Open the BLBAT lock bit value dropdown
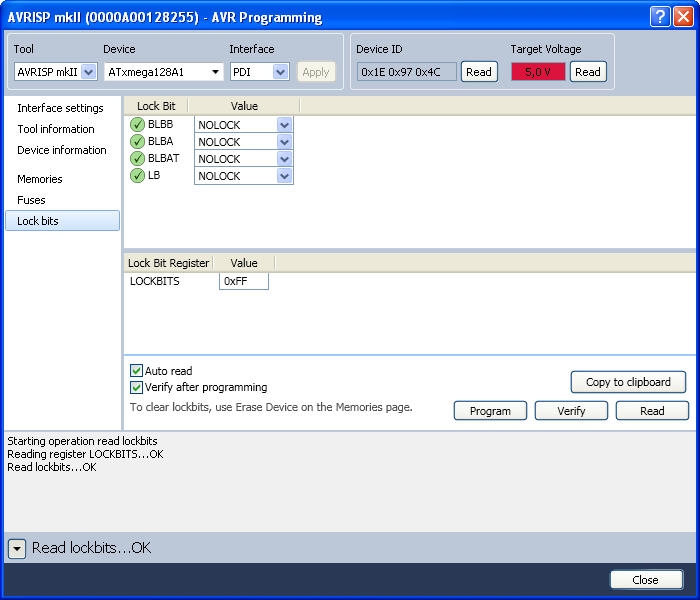The image size is (700, 600). click(x=244, y=158)
